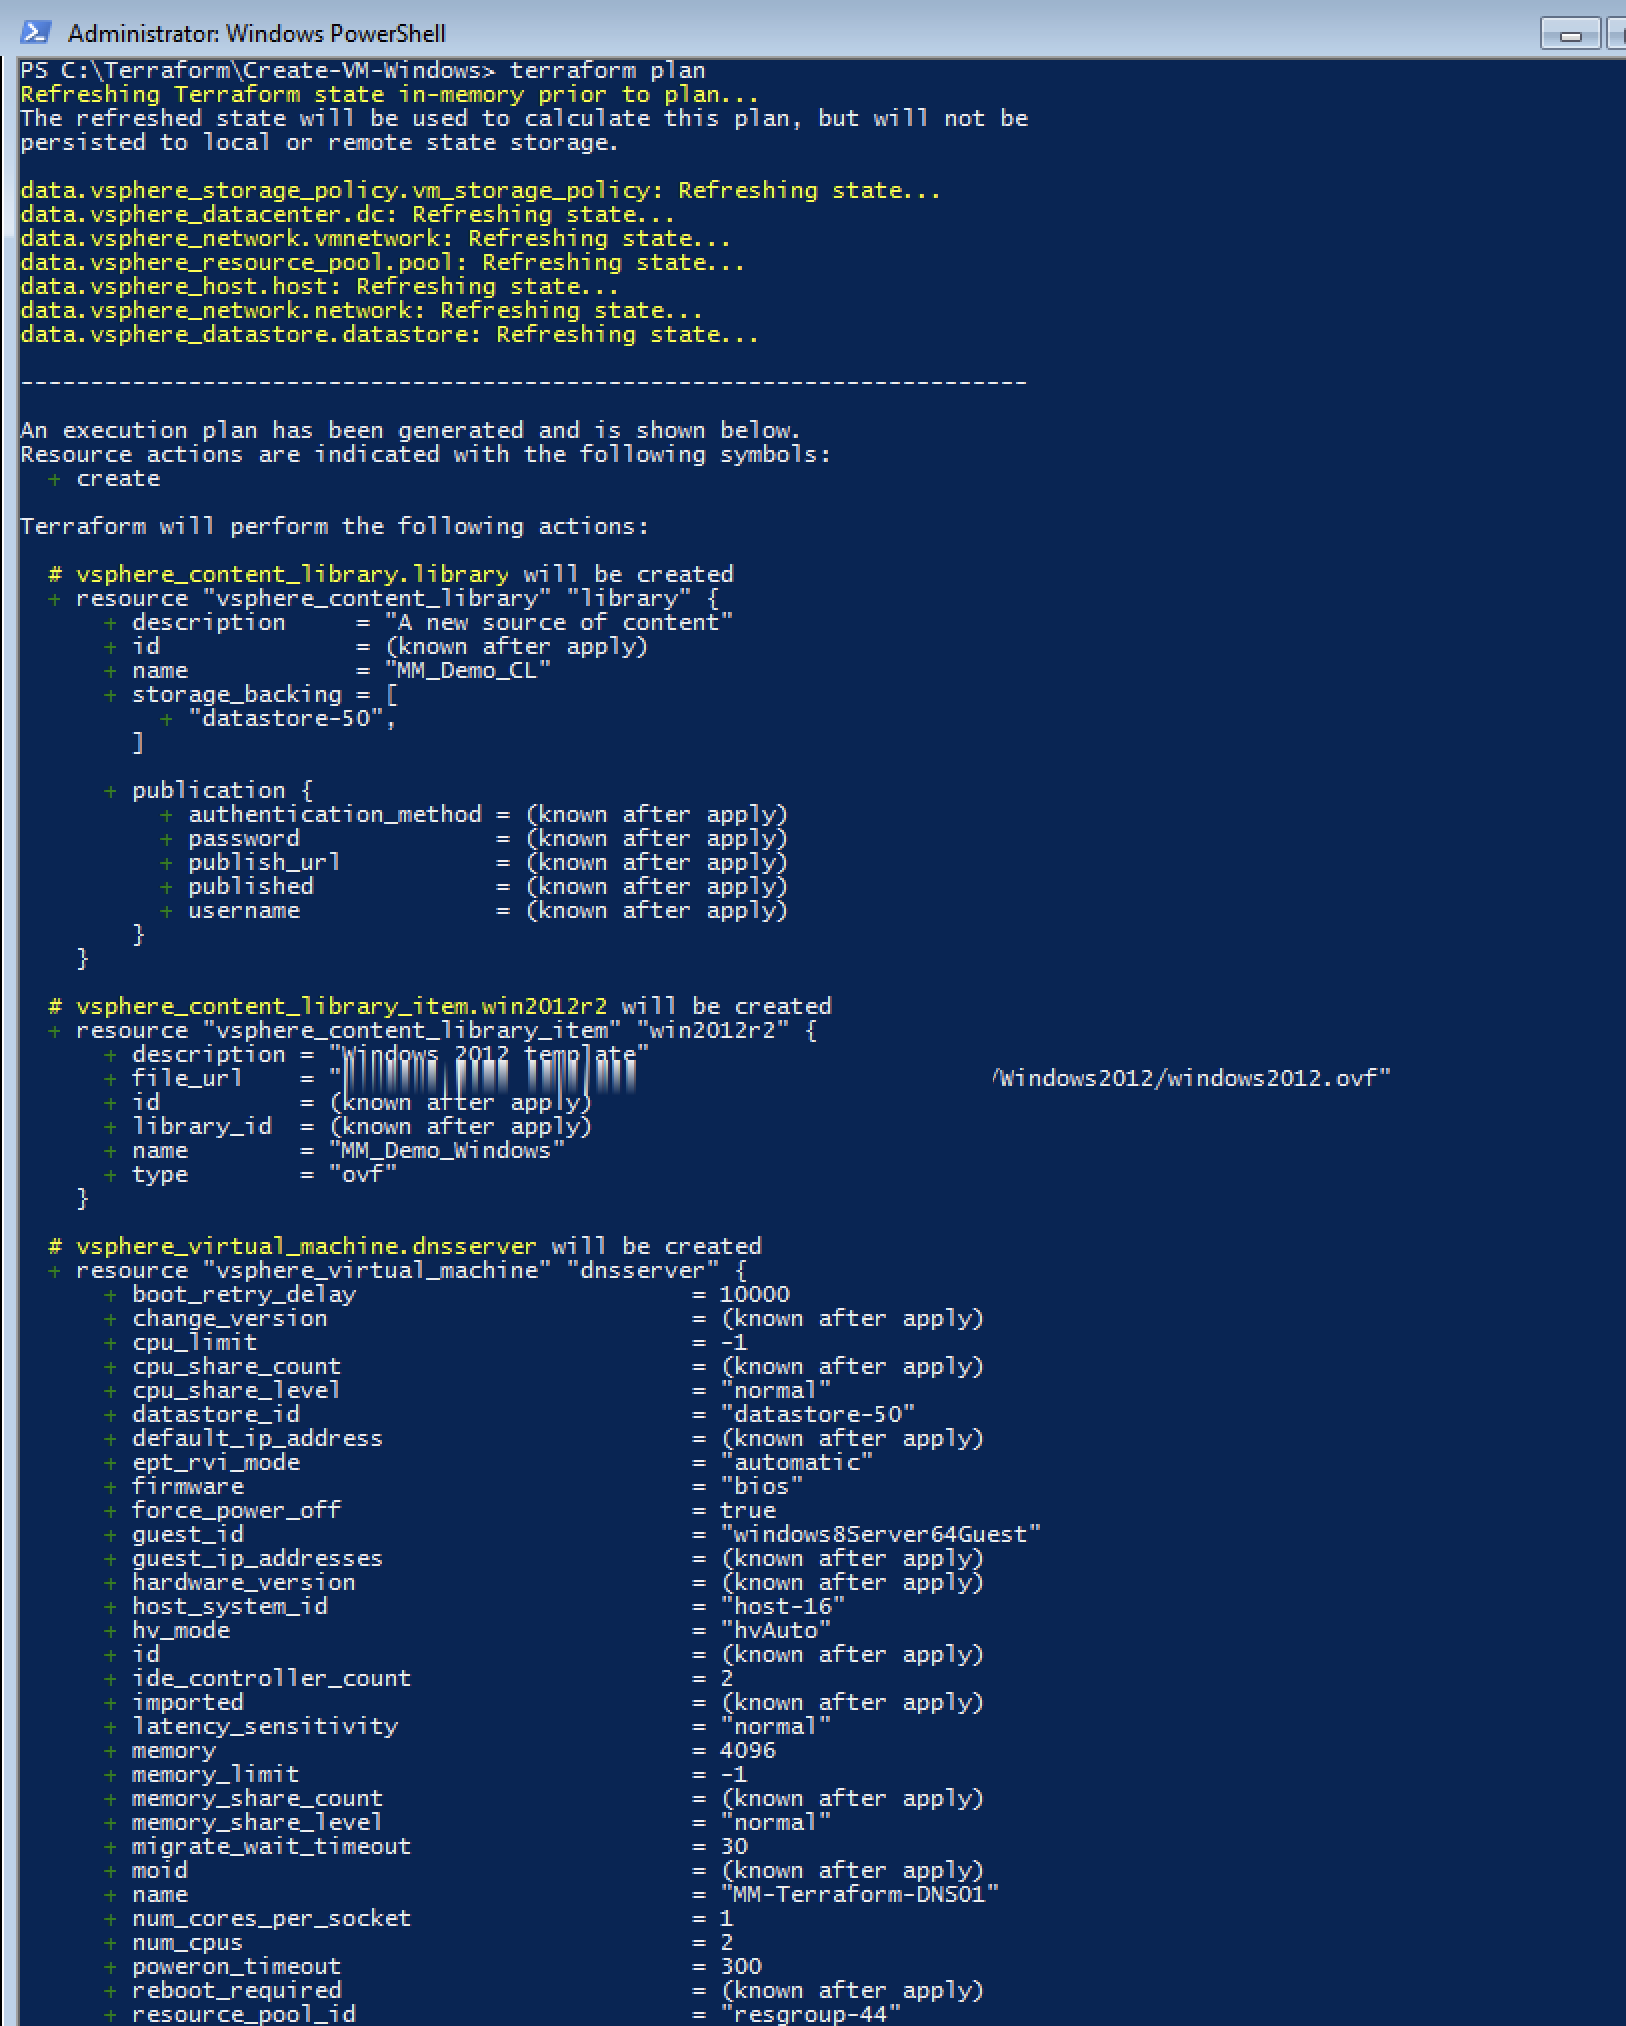
Task: Click the Administrator: Windows PowerShell title text
Action: coord(256,34)
